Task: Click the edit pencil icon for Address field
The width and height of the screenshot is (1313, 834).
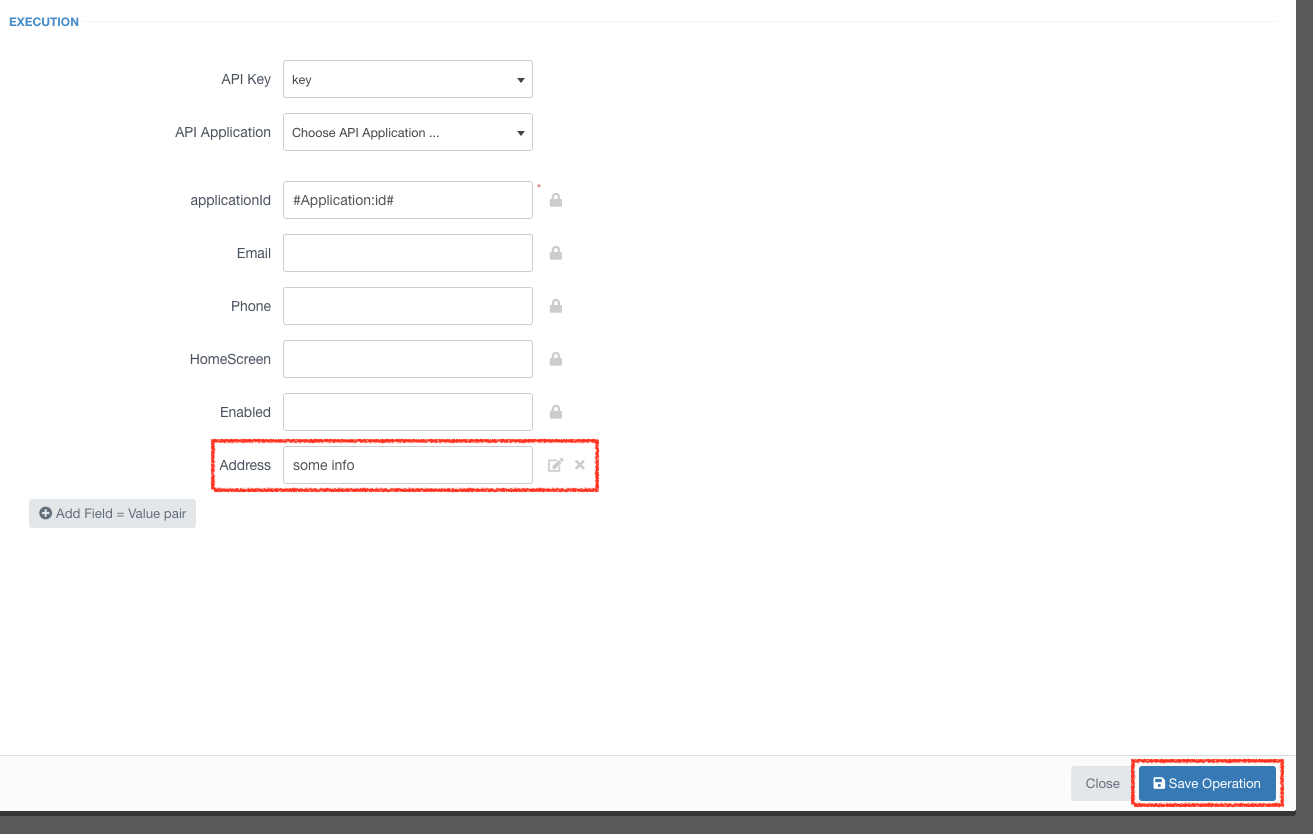Action: click(556, 465)
